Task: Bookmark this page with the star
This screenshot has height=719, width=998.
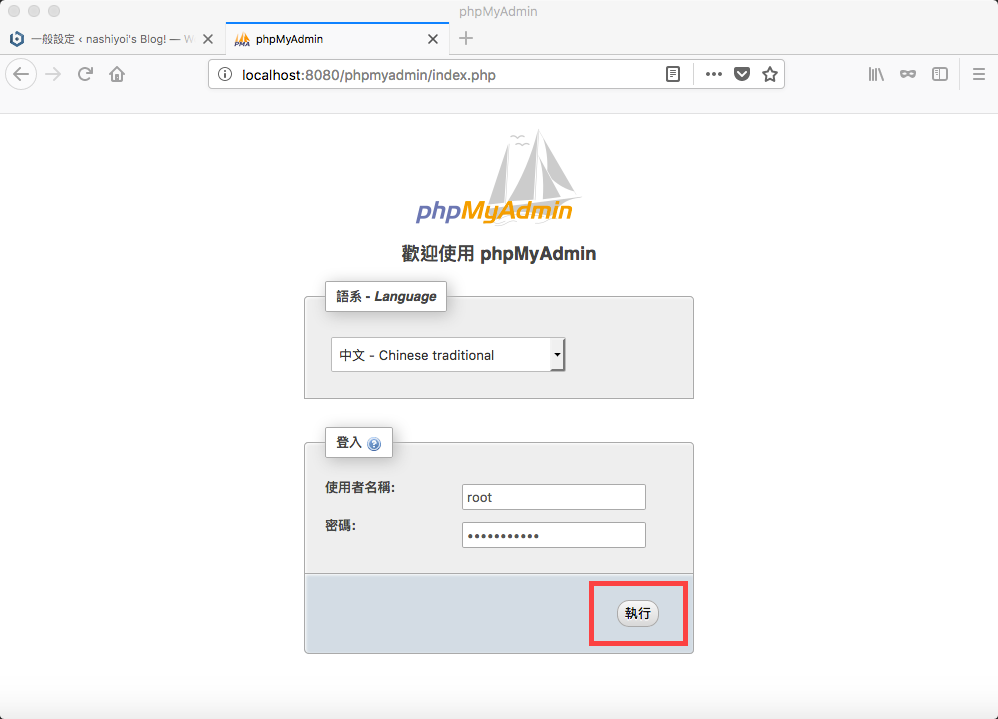Action: 770,74
